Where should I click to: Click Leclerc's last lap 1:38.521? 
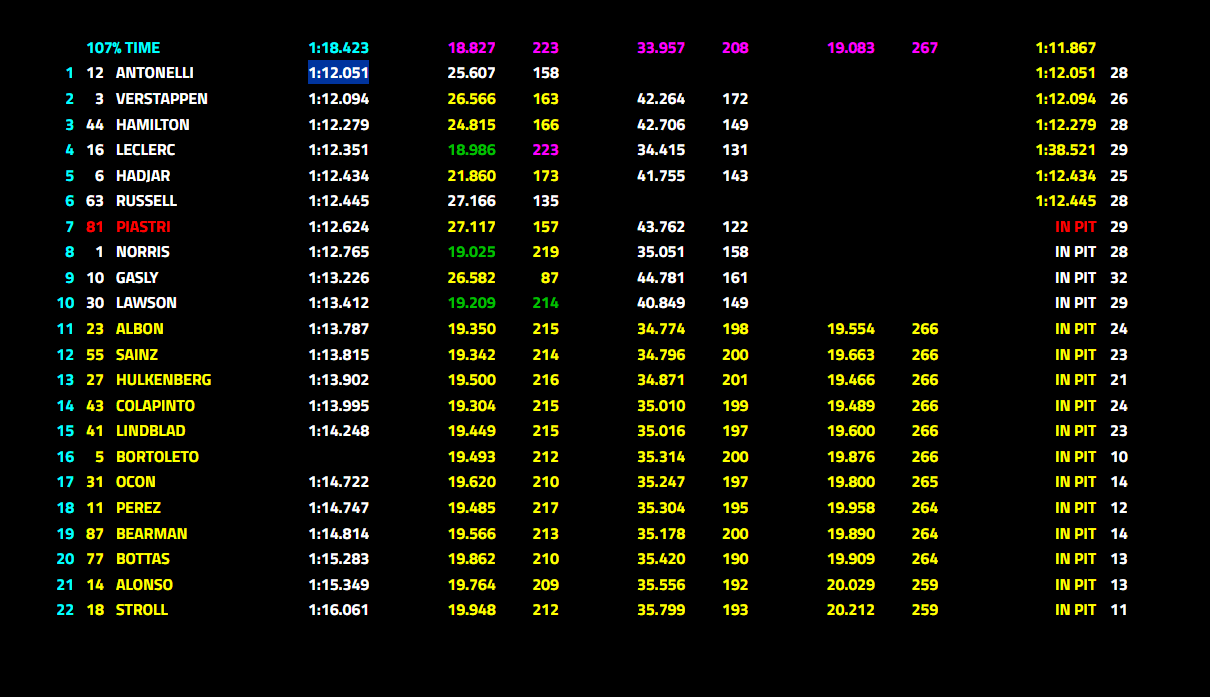(1066, 150)
